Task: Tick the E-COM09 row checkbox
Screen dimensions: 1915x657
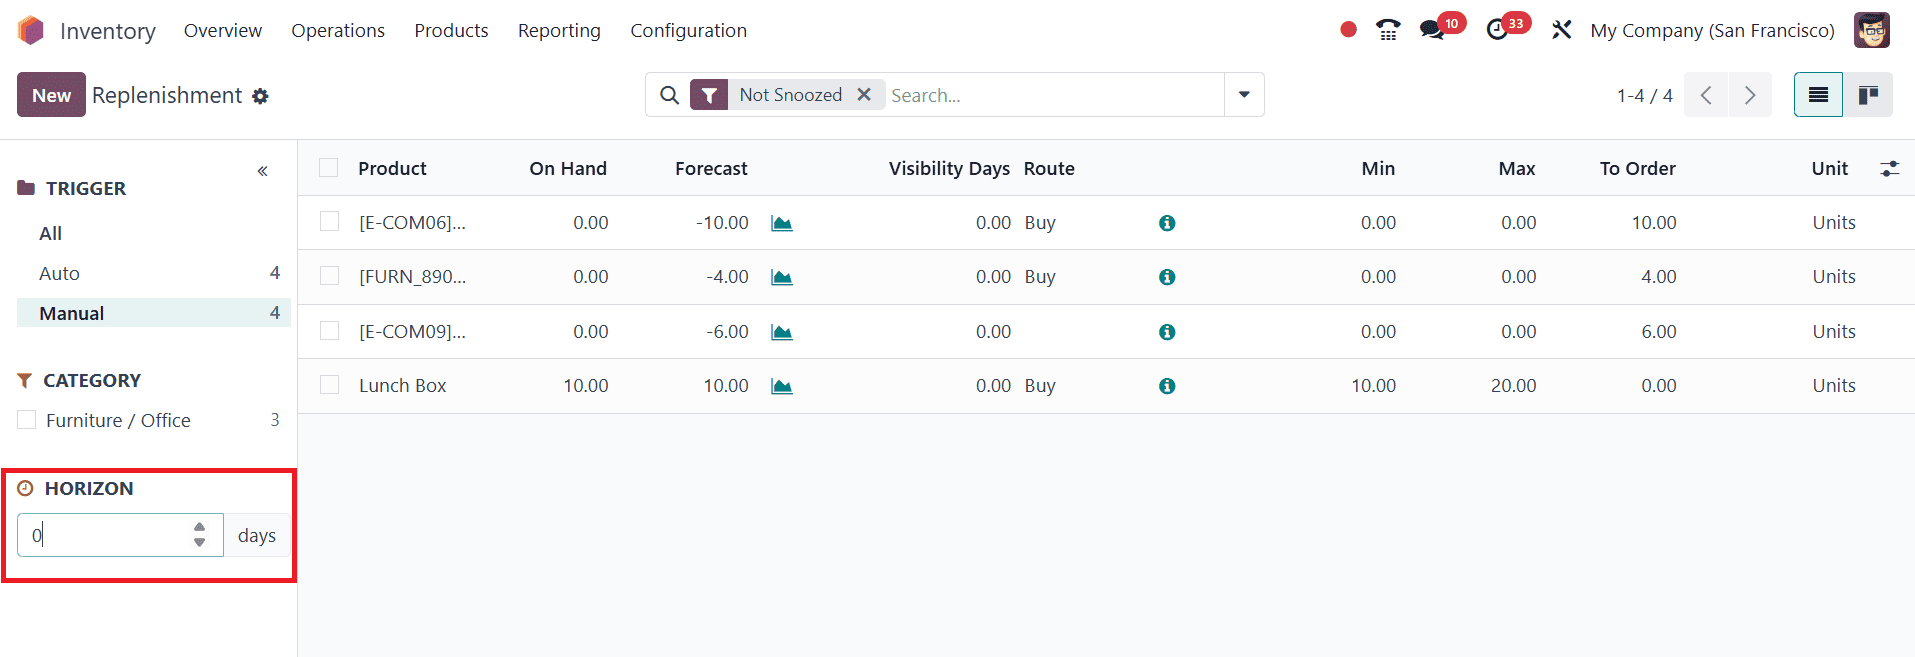Action: point(329,330)
